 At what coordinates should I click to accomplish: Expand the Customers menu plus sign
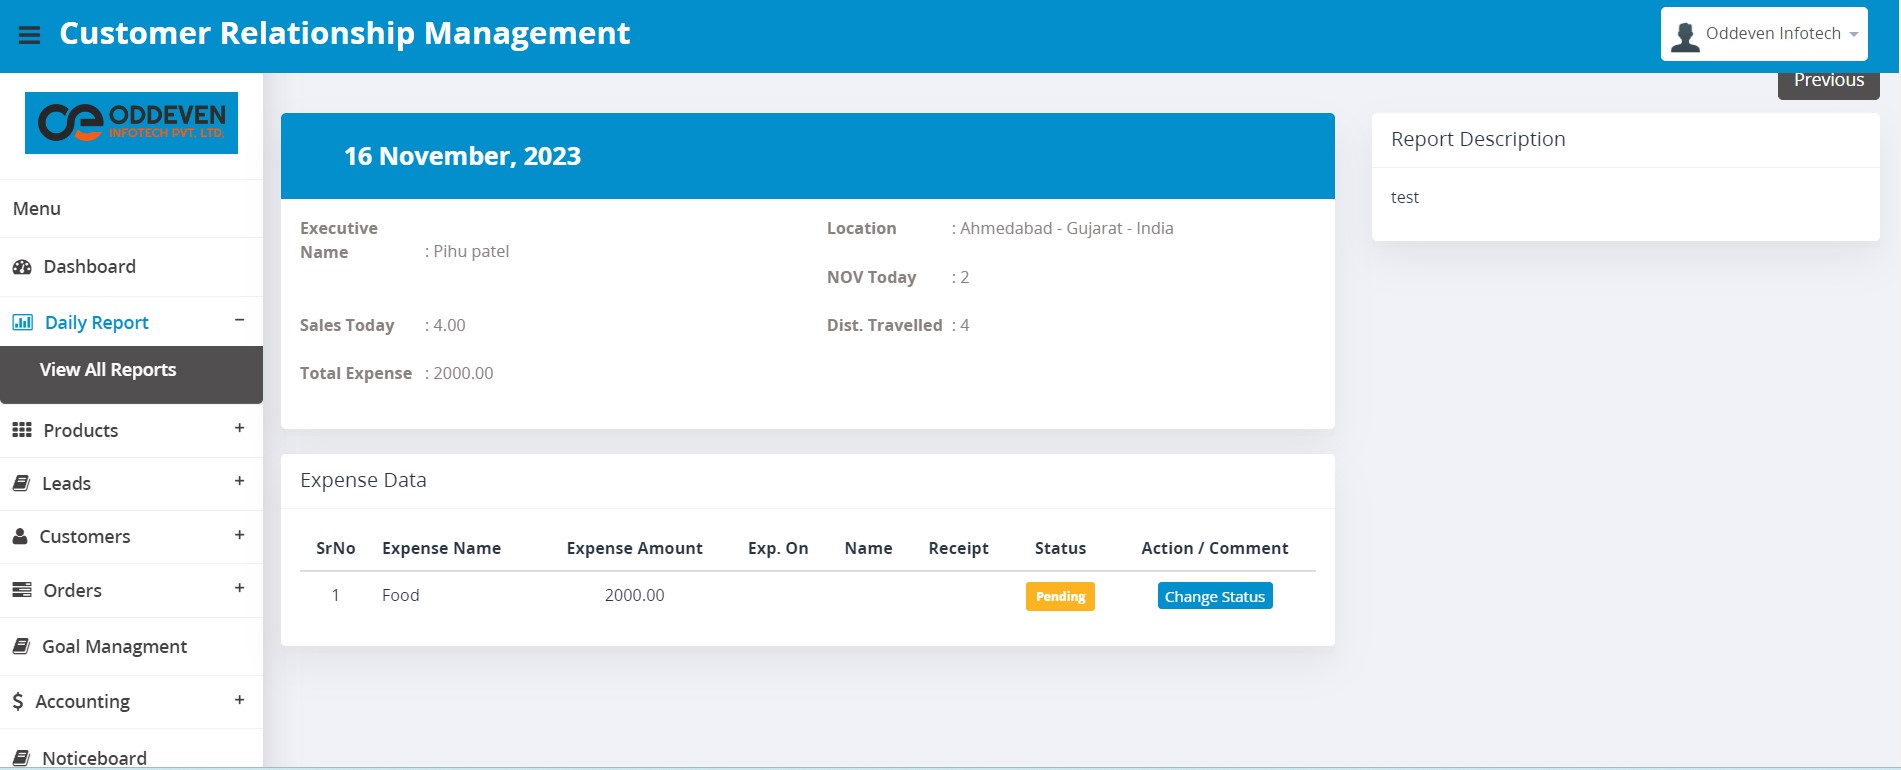pos(239,535)
